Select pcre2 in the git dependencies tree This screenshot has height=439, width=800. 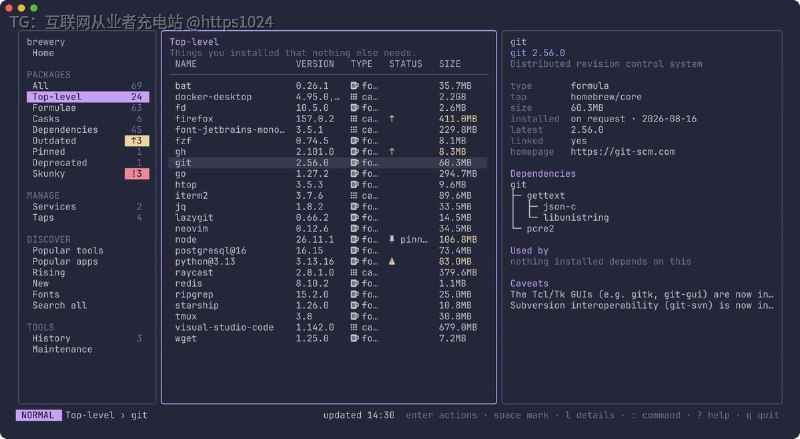coord(540,229)
